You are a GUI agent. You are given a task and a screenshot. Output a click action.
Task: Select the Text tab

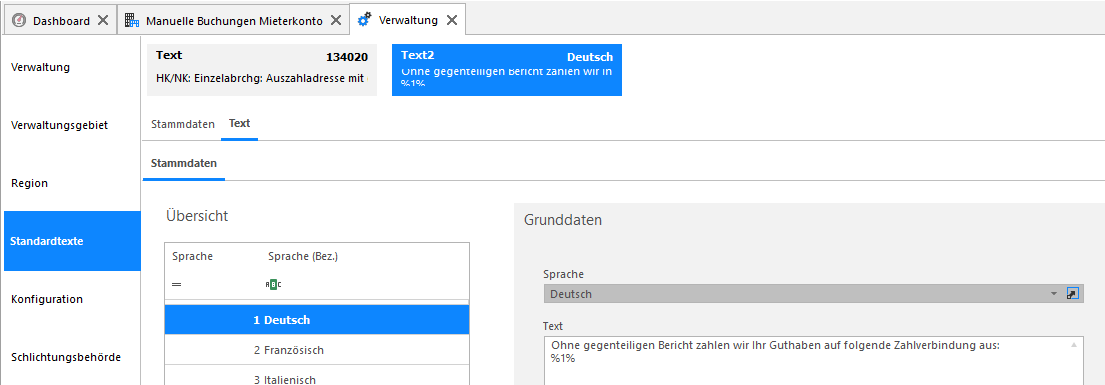coord(240,123)
